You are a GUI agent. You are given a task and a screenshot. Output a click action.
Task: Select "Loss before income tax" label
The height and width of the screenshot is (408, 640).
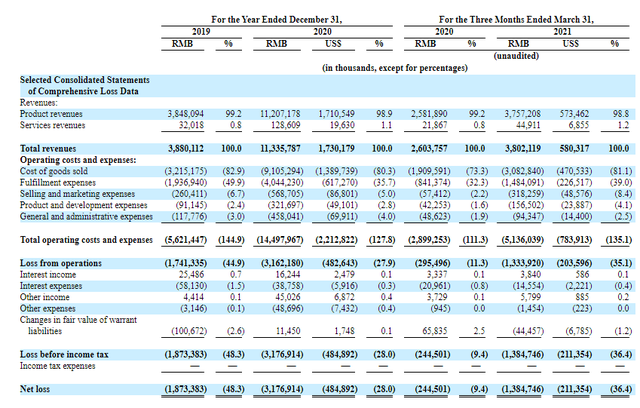coord(64,355)
